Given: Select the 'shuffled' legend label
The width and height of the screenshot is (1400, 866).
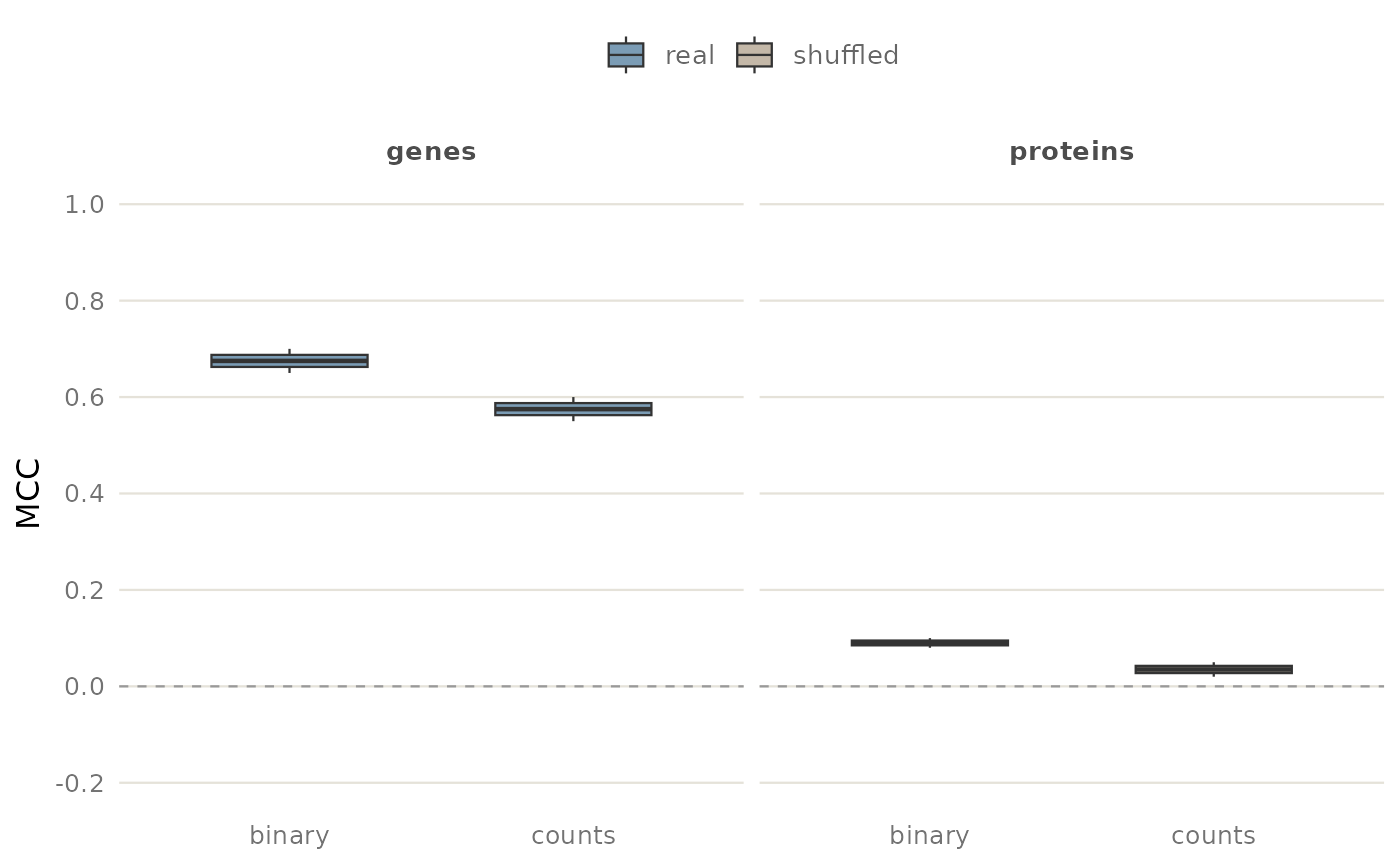Looking at the screenshot, I should point(846,56).
